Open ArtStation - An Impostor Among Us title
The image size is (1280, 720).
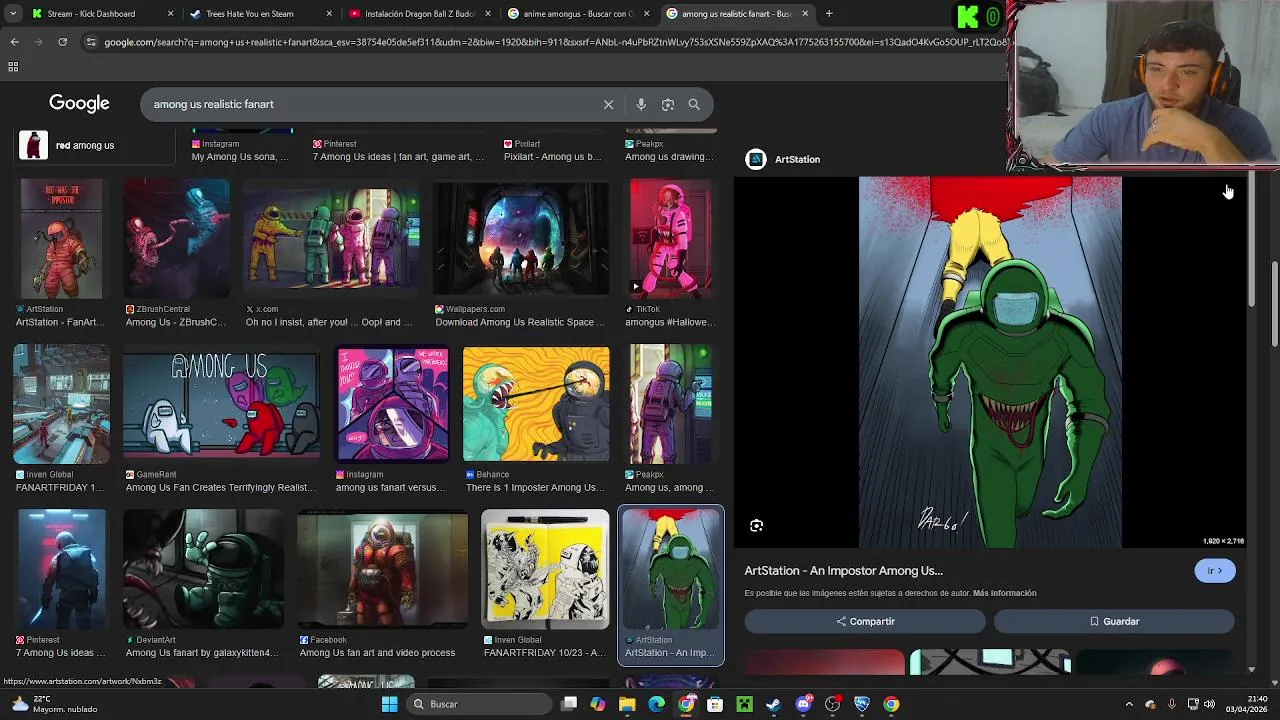coord(843,571)
